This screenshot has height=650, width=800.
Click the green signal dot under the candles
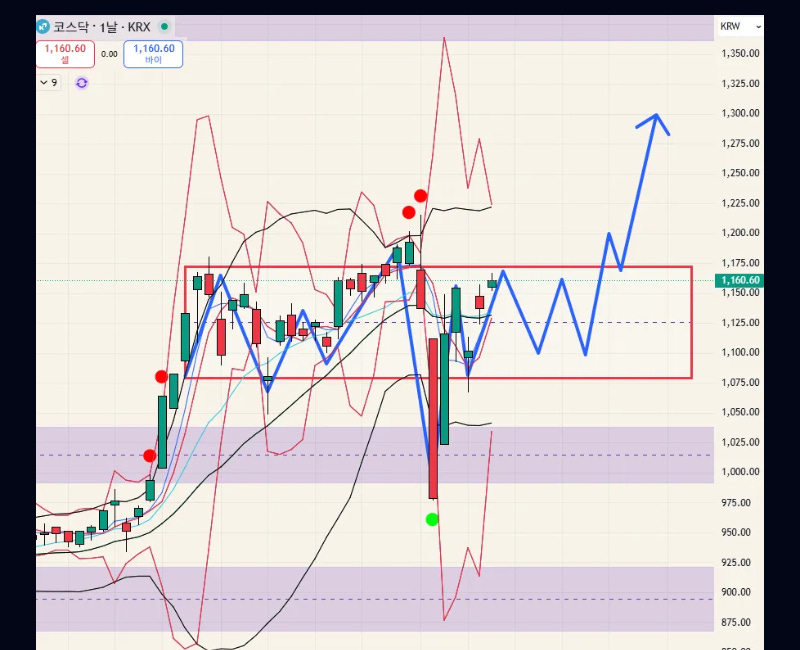432,520
